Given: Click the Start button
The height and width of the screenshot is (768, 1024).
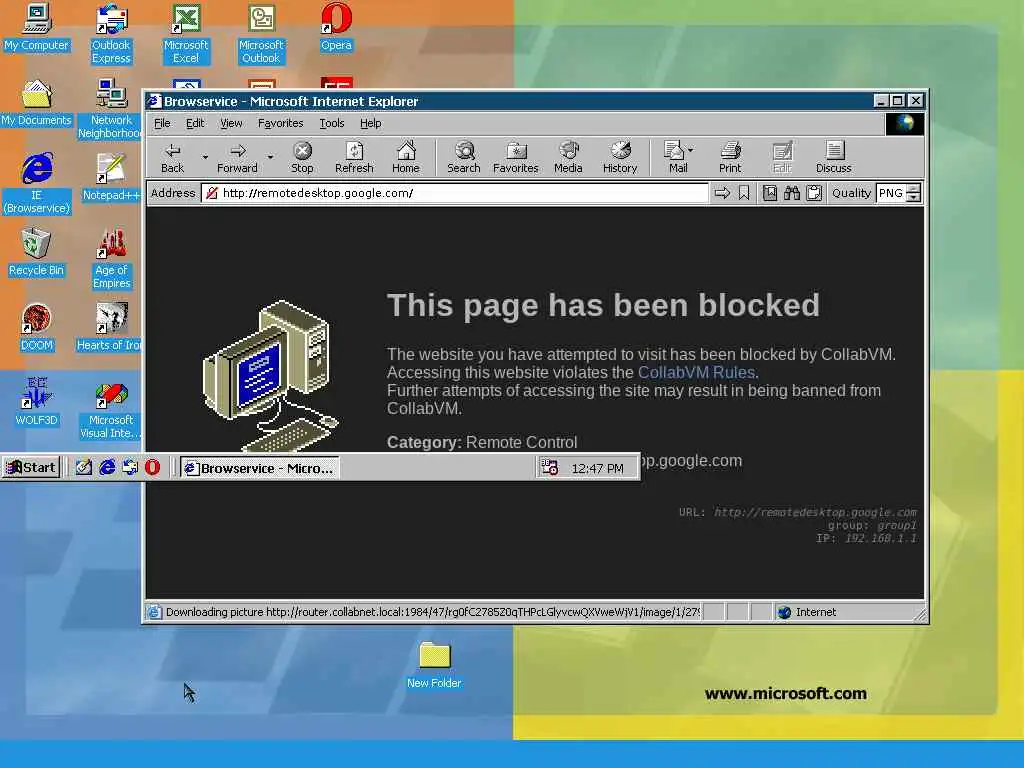Looking at the screenshot, I should (x=31, y=467).
